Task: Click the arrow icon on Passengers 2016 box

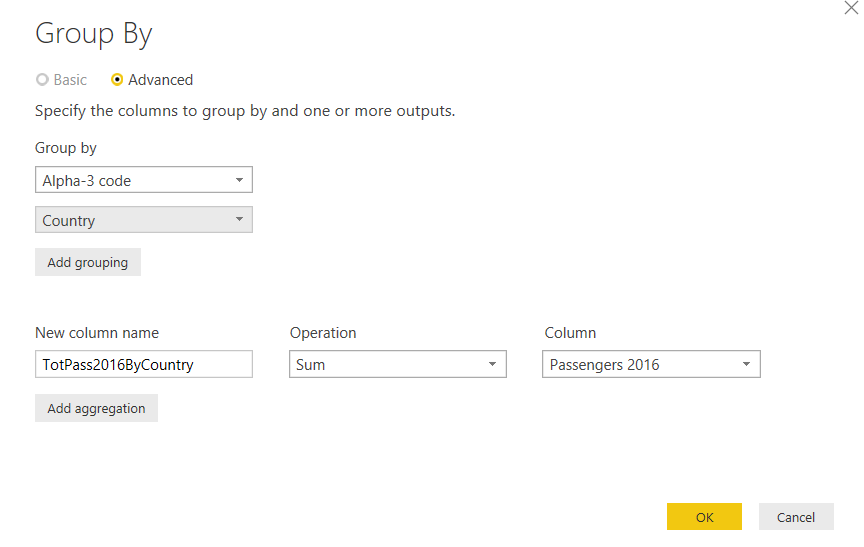Action: click(746, 365)
